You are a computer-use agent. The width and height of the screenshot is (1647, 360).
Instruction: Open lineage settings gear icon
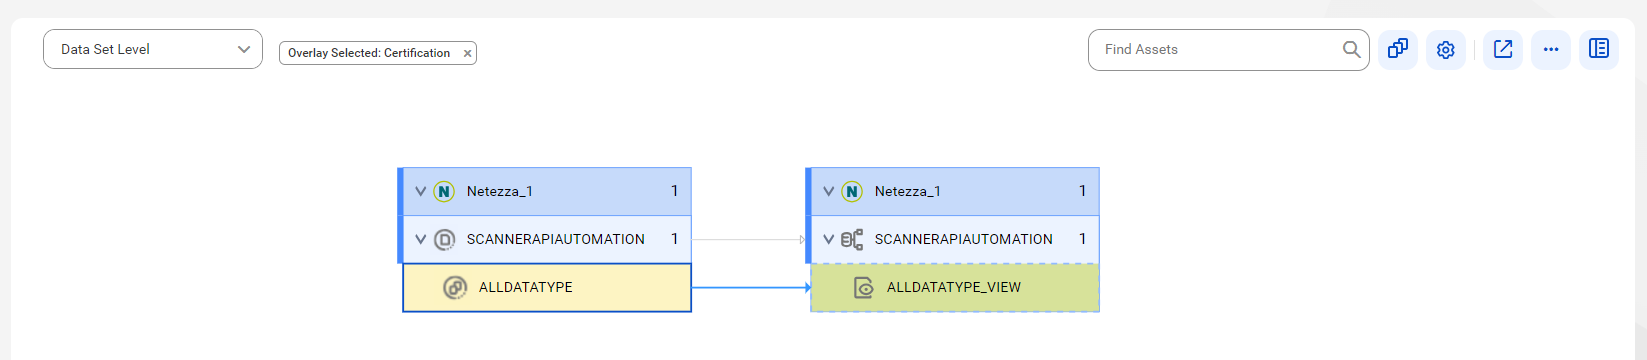tap(1445, 49)
